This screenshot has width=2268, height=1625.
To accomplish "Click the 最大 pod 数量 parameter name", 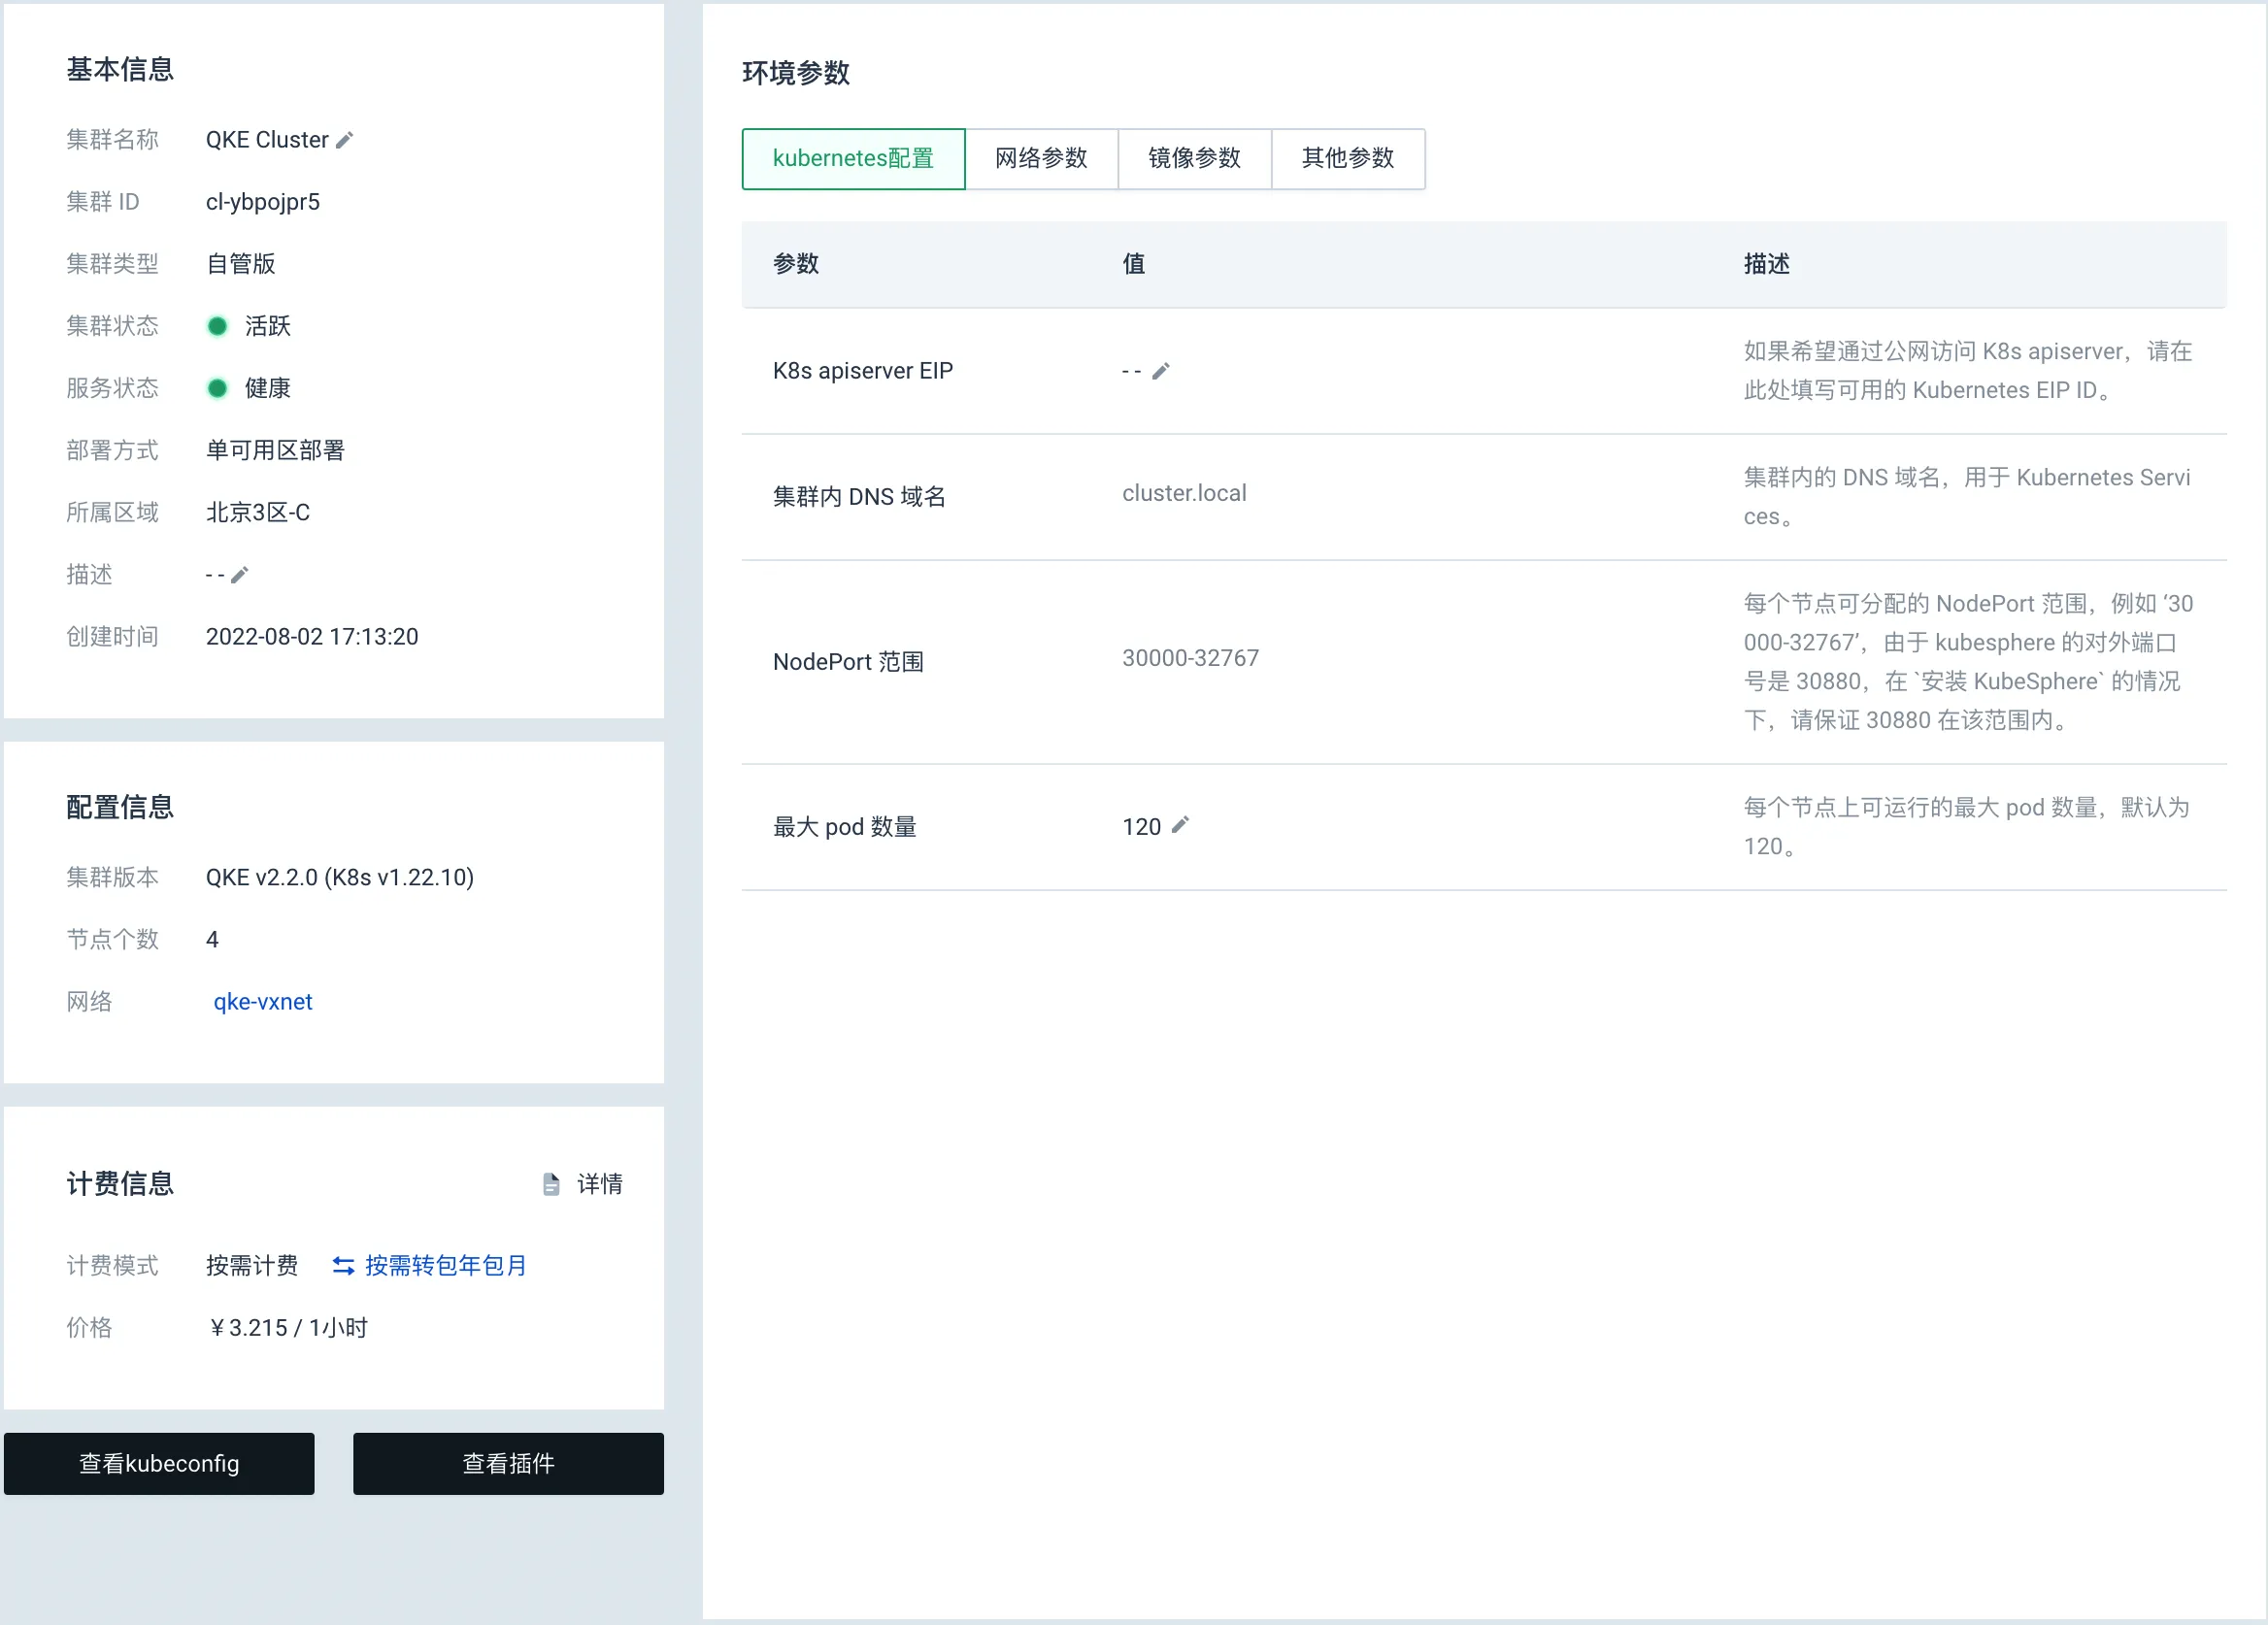I will click(x=845, y=827).
